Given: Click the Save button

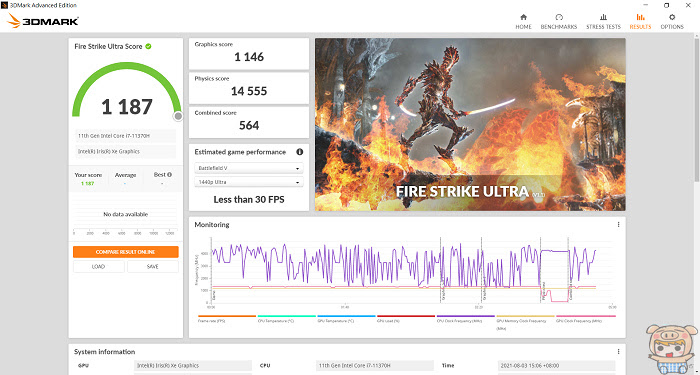Looking at the screenshot, I should click(x=153, y=267).
